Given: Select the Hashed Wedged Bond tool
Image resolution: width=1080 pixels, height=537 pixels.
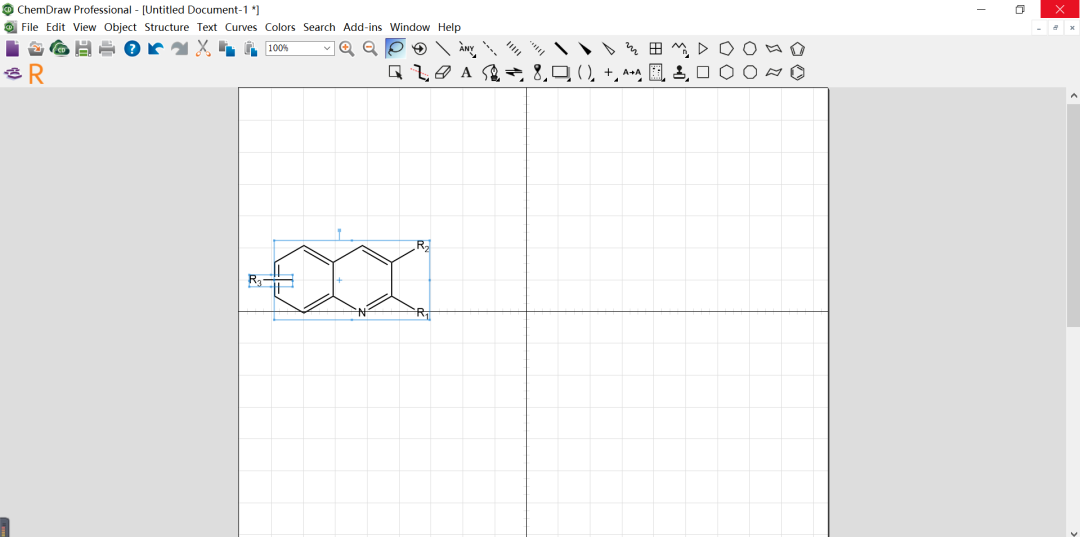Looking at the screenshot, I should [537, 49].
